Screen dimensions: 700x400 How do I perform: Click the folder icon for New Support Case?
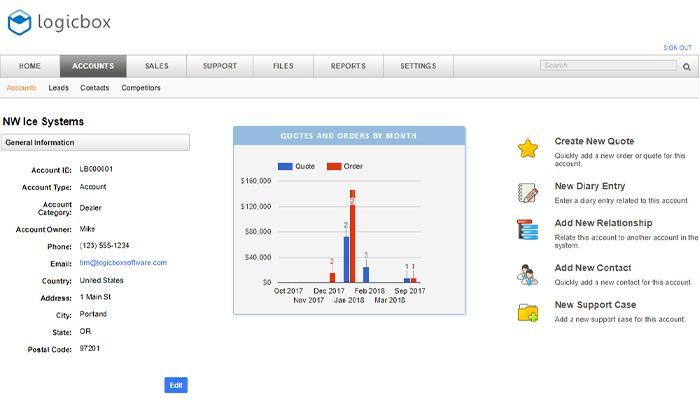pyautogui.click(x=528, y=312)
